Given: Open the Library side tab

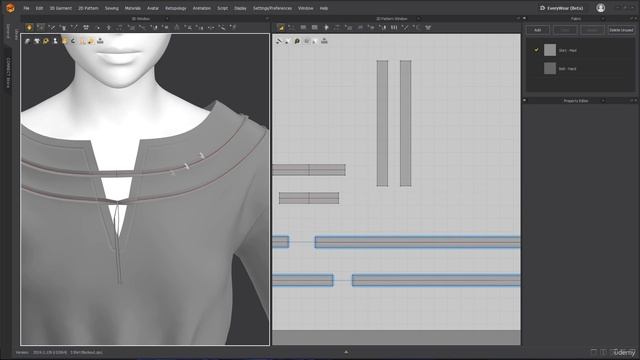Looking at the screenshot, I should click(17, 33).
